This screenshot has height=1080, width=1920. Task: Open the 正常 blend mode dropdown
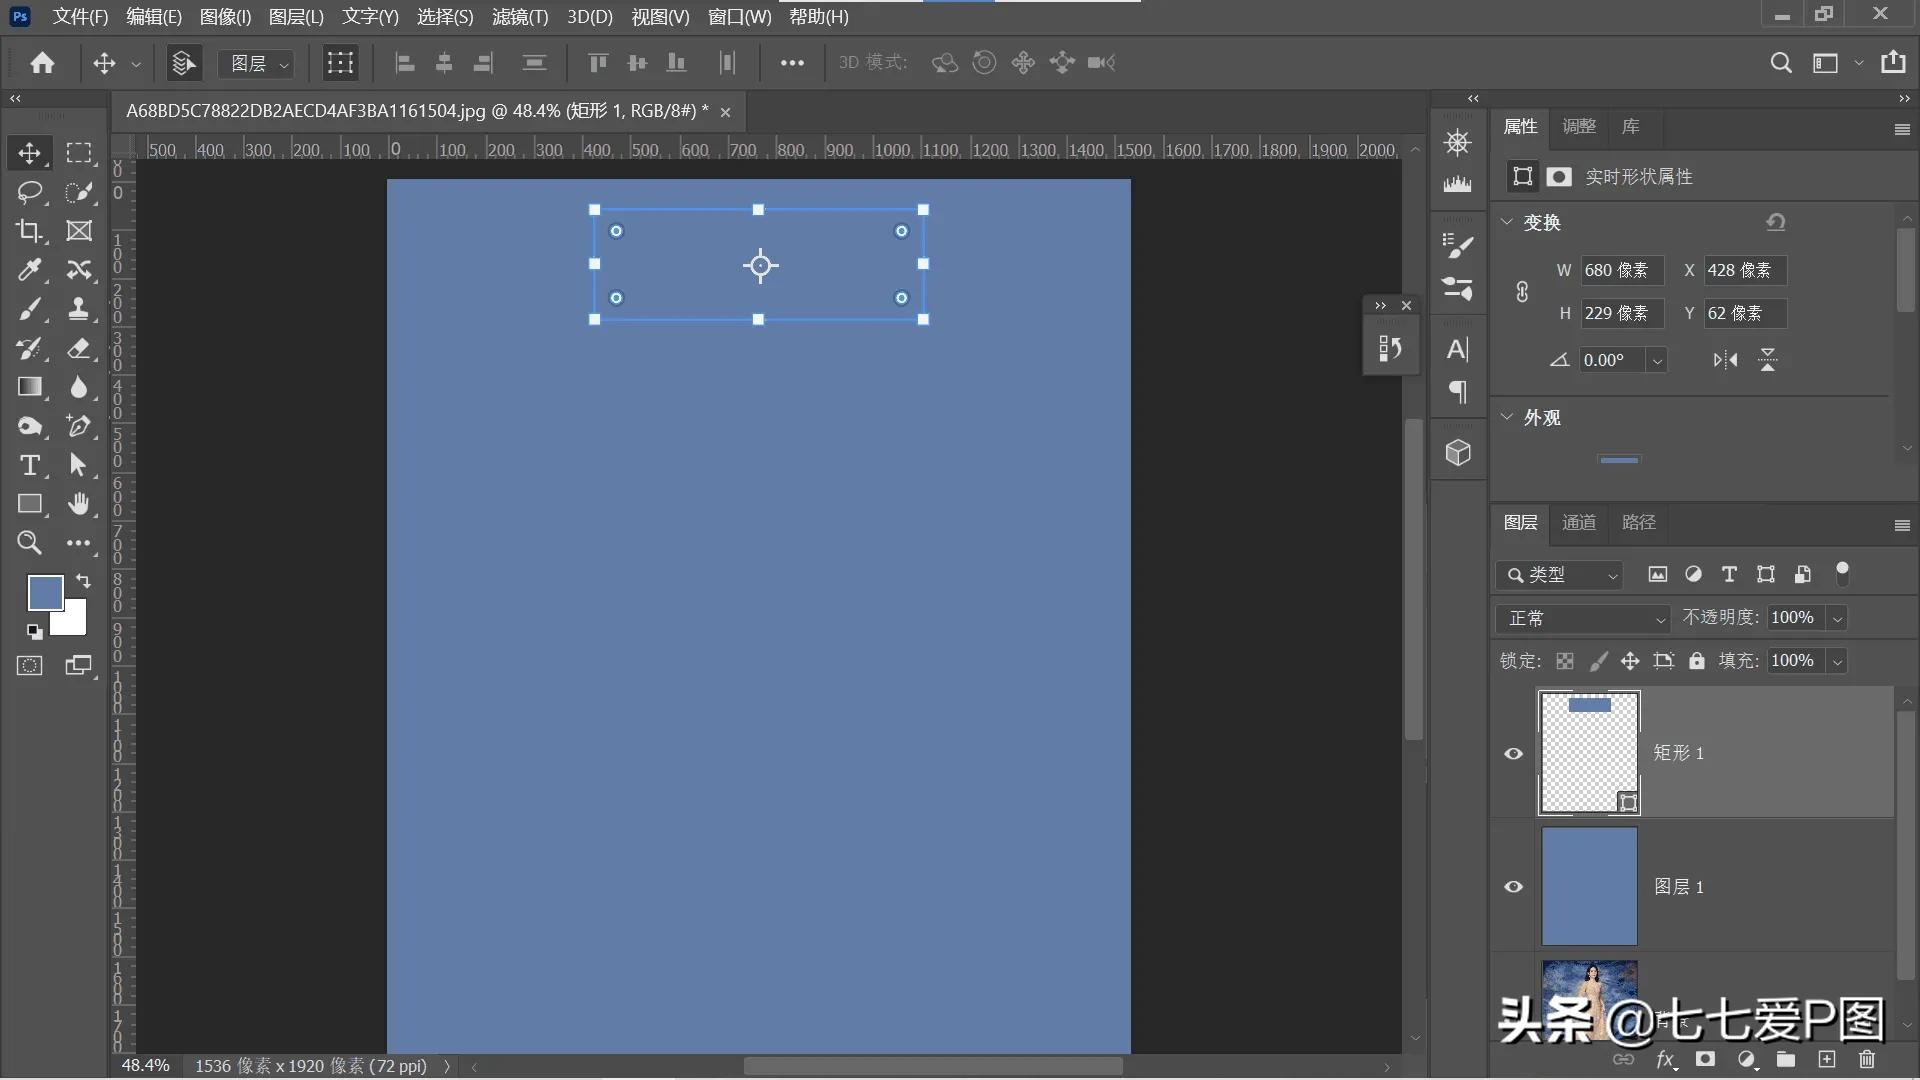[x=1583, y=618]
